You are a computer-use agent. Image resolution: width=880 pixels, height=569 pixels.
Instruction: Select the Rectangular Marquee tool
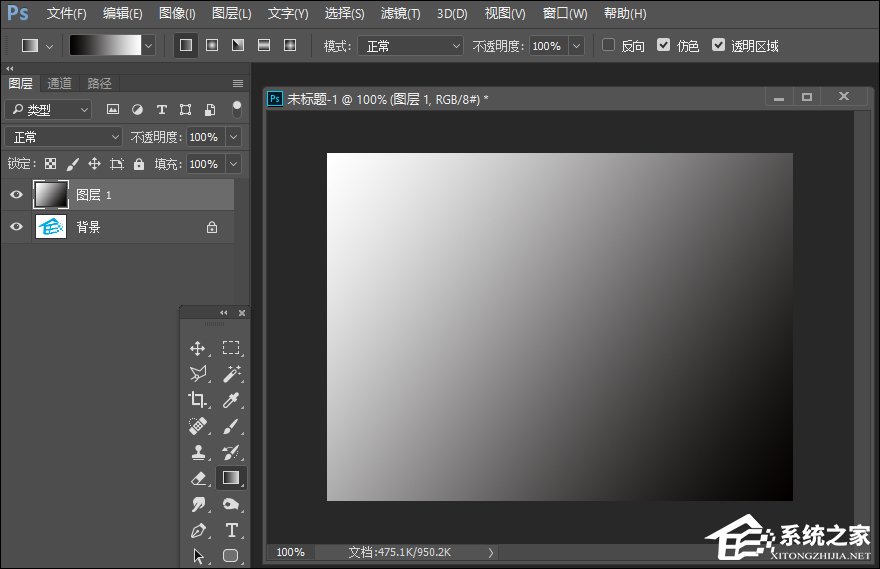(231, 348)
